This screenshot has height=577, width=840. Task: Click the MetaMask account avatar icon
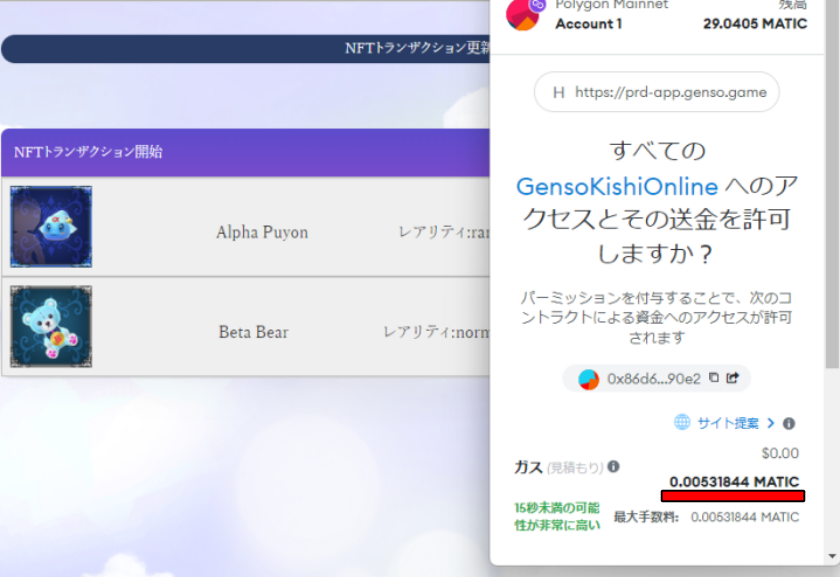522,15
